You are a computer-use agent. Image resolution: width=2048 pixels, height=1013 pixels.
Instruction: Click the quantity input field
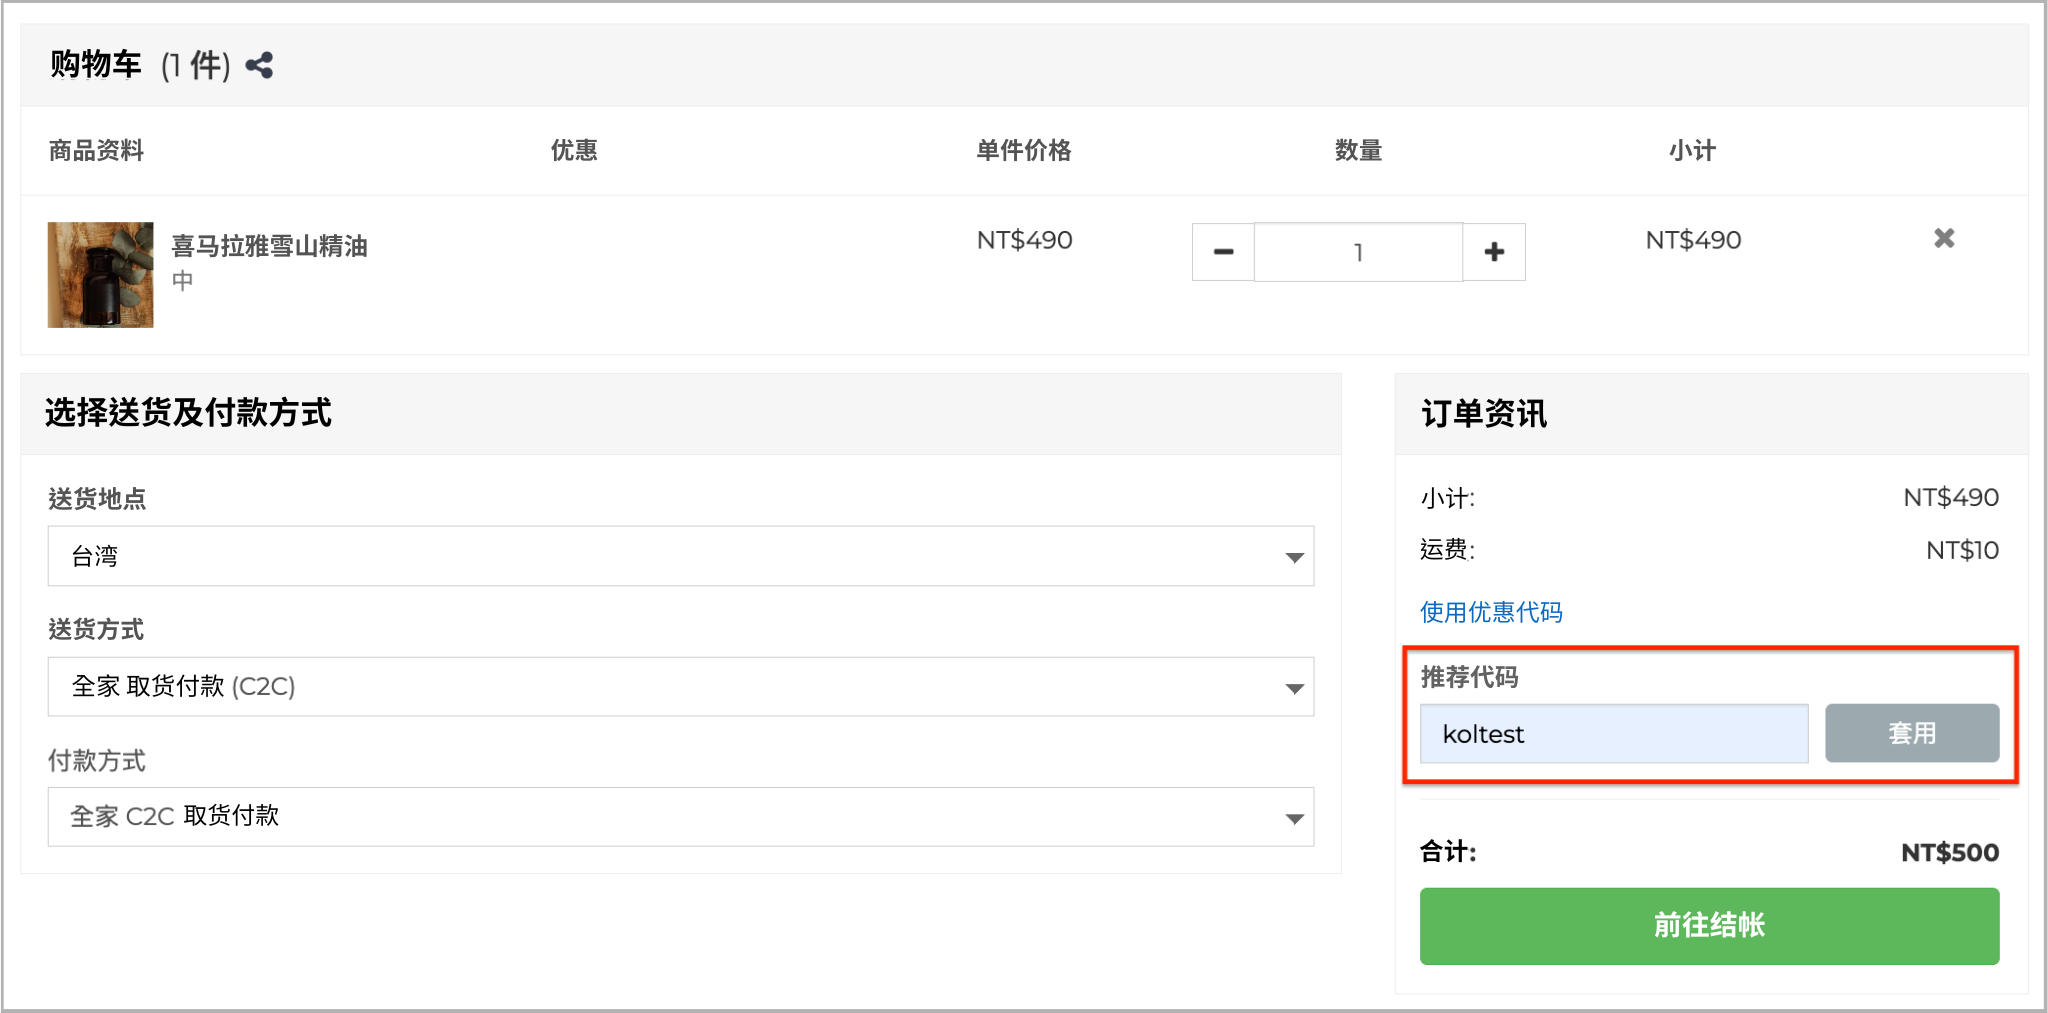tap(1358, 252)
